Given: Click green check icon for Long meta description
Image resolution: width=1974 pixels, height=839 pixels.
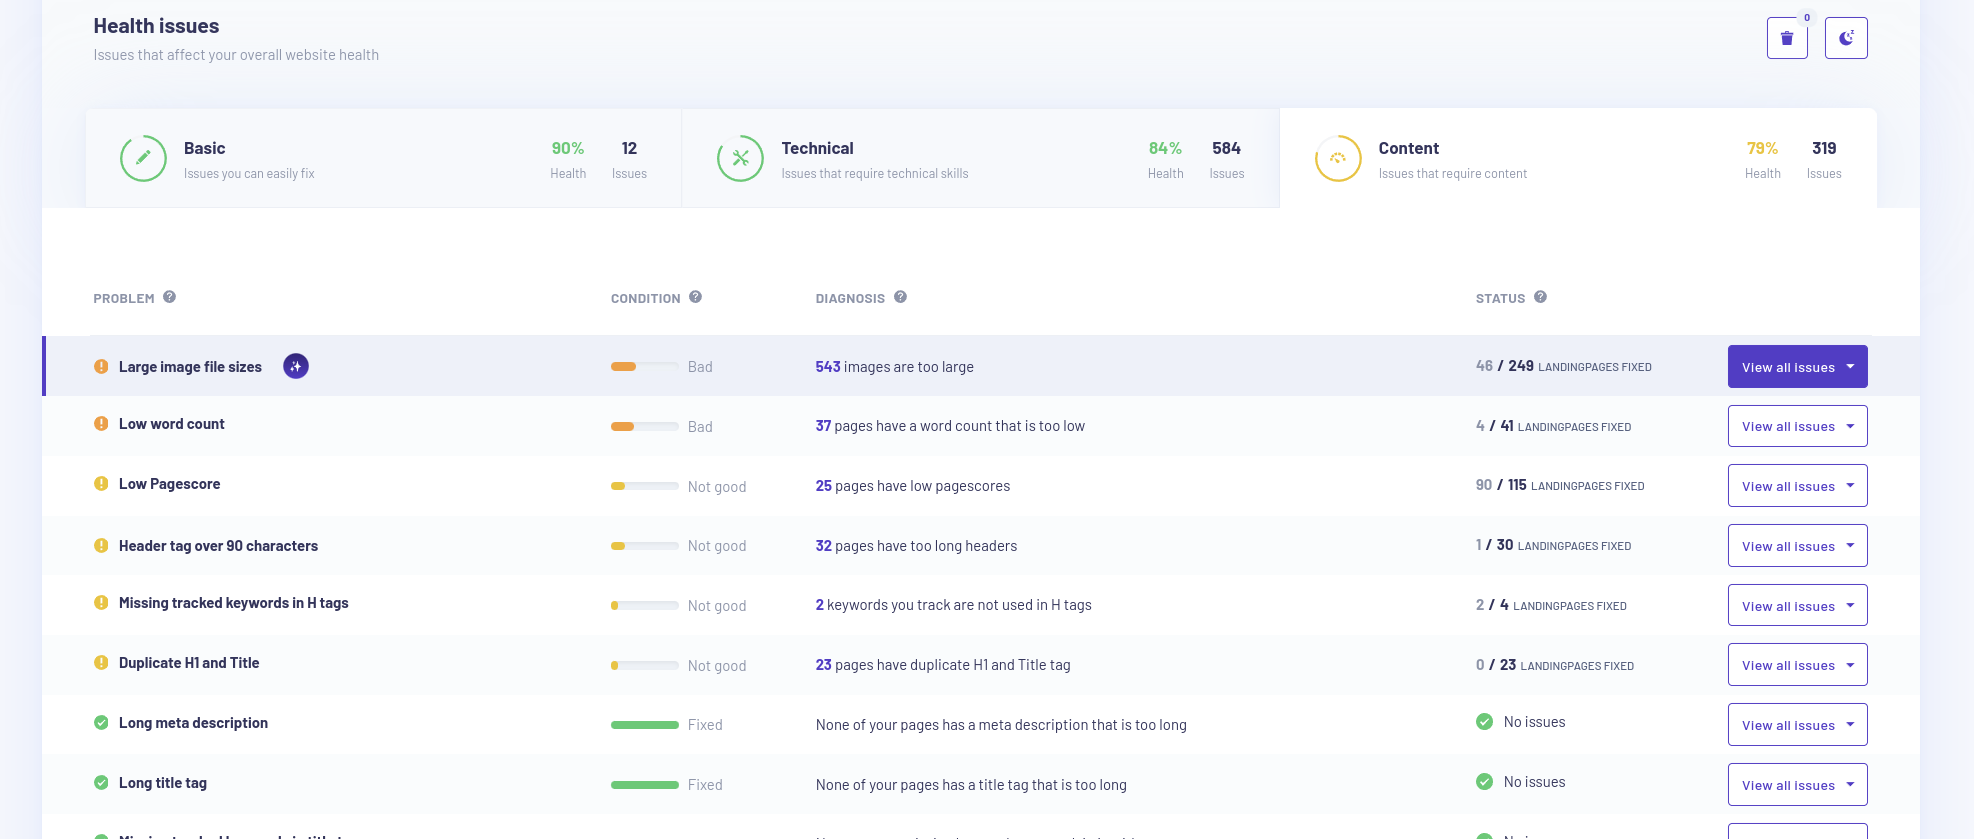Looking at the screenshot, I should pos(101,723).
